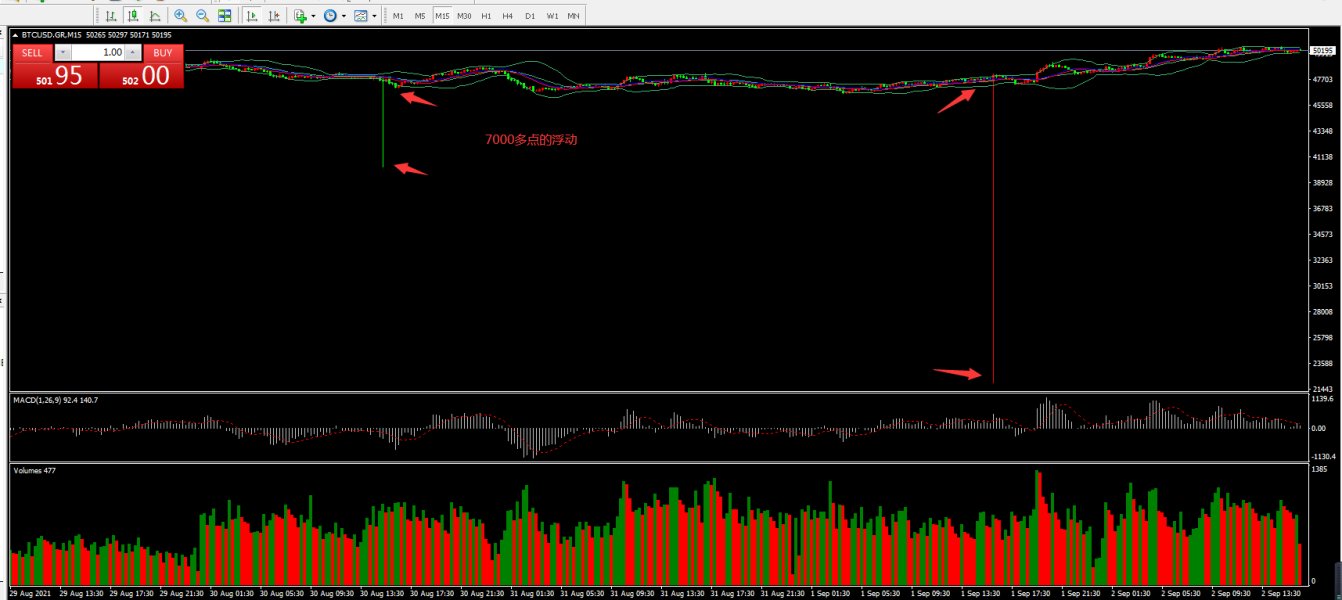Select the H4 timeframe
This screenshot has width=1342, height=600.
507,16
